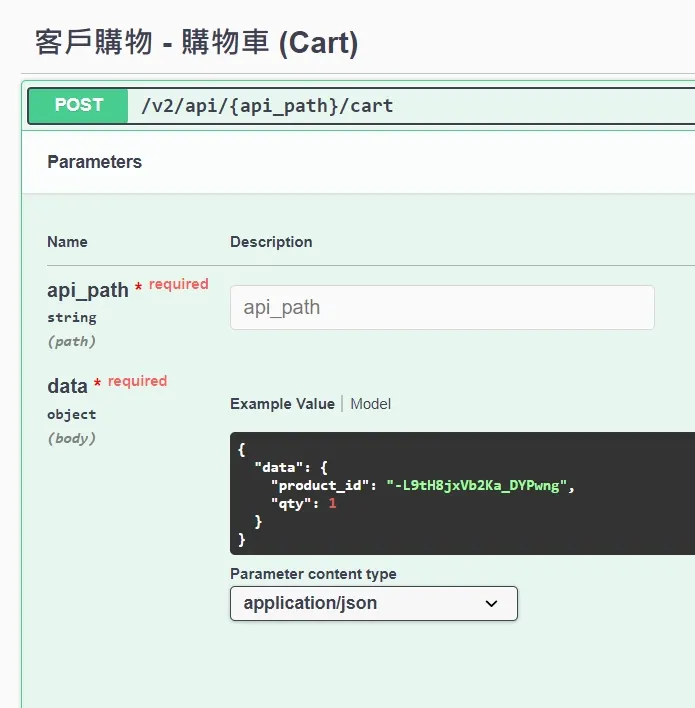Click the Parameters section heading
The width and height of the screenshot is (695, 708).
pos(95,162)
